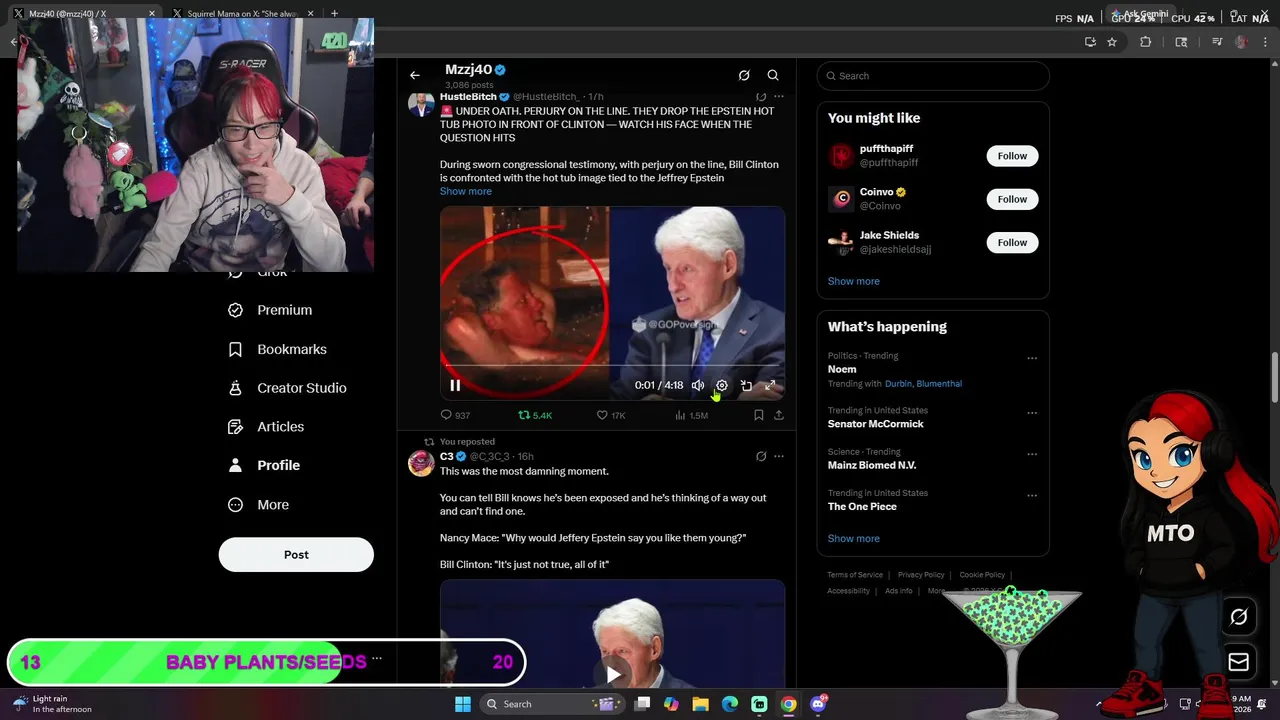The height and width of the screenshot is (720, 1280).
Task: Like the HustleBitch post with 17K likes
Action: coord(611,415)
